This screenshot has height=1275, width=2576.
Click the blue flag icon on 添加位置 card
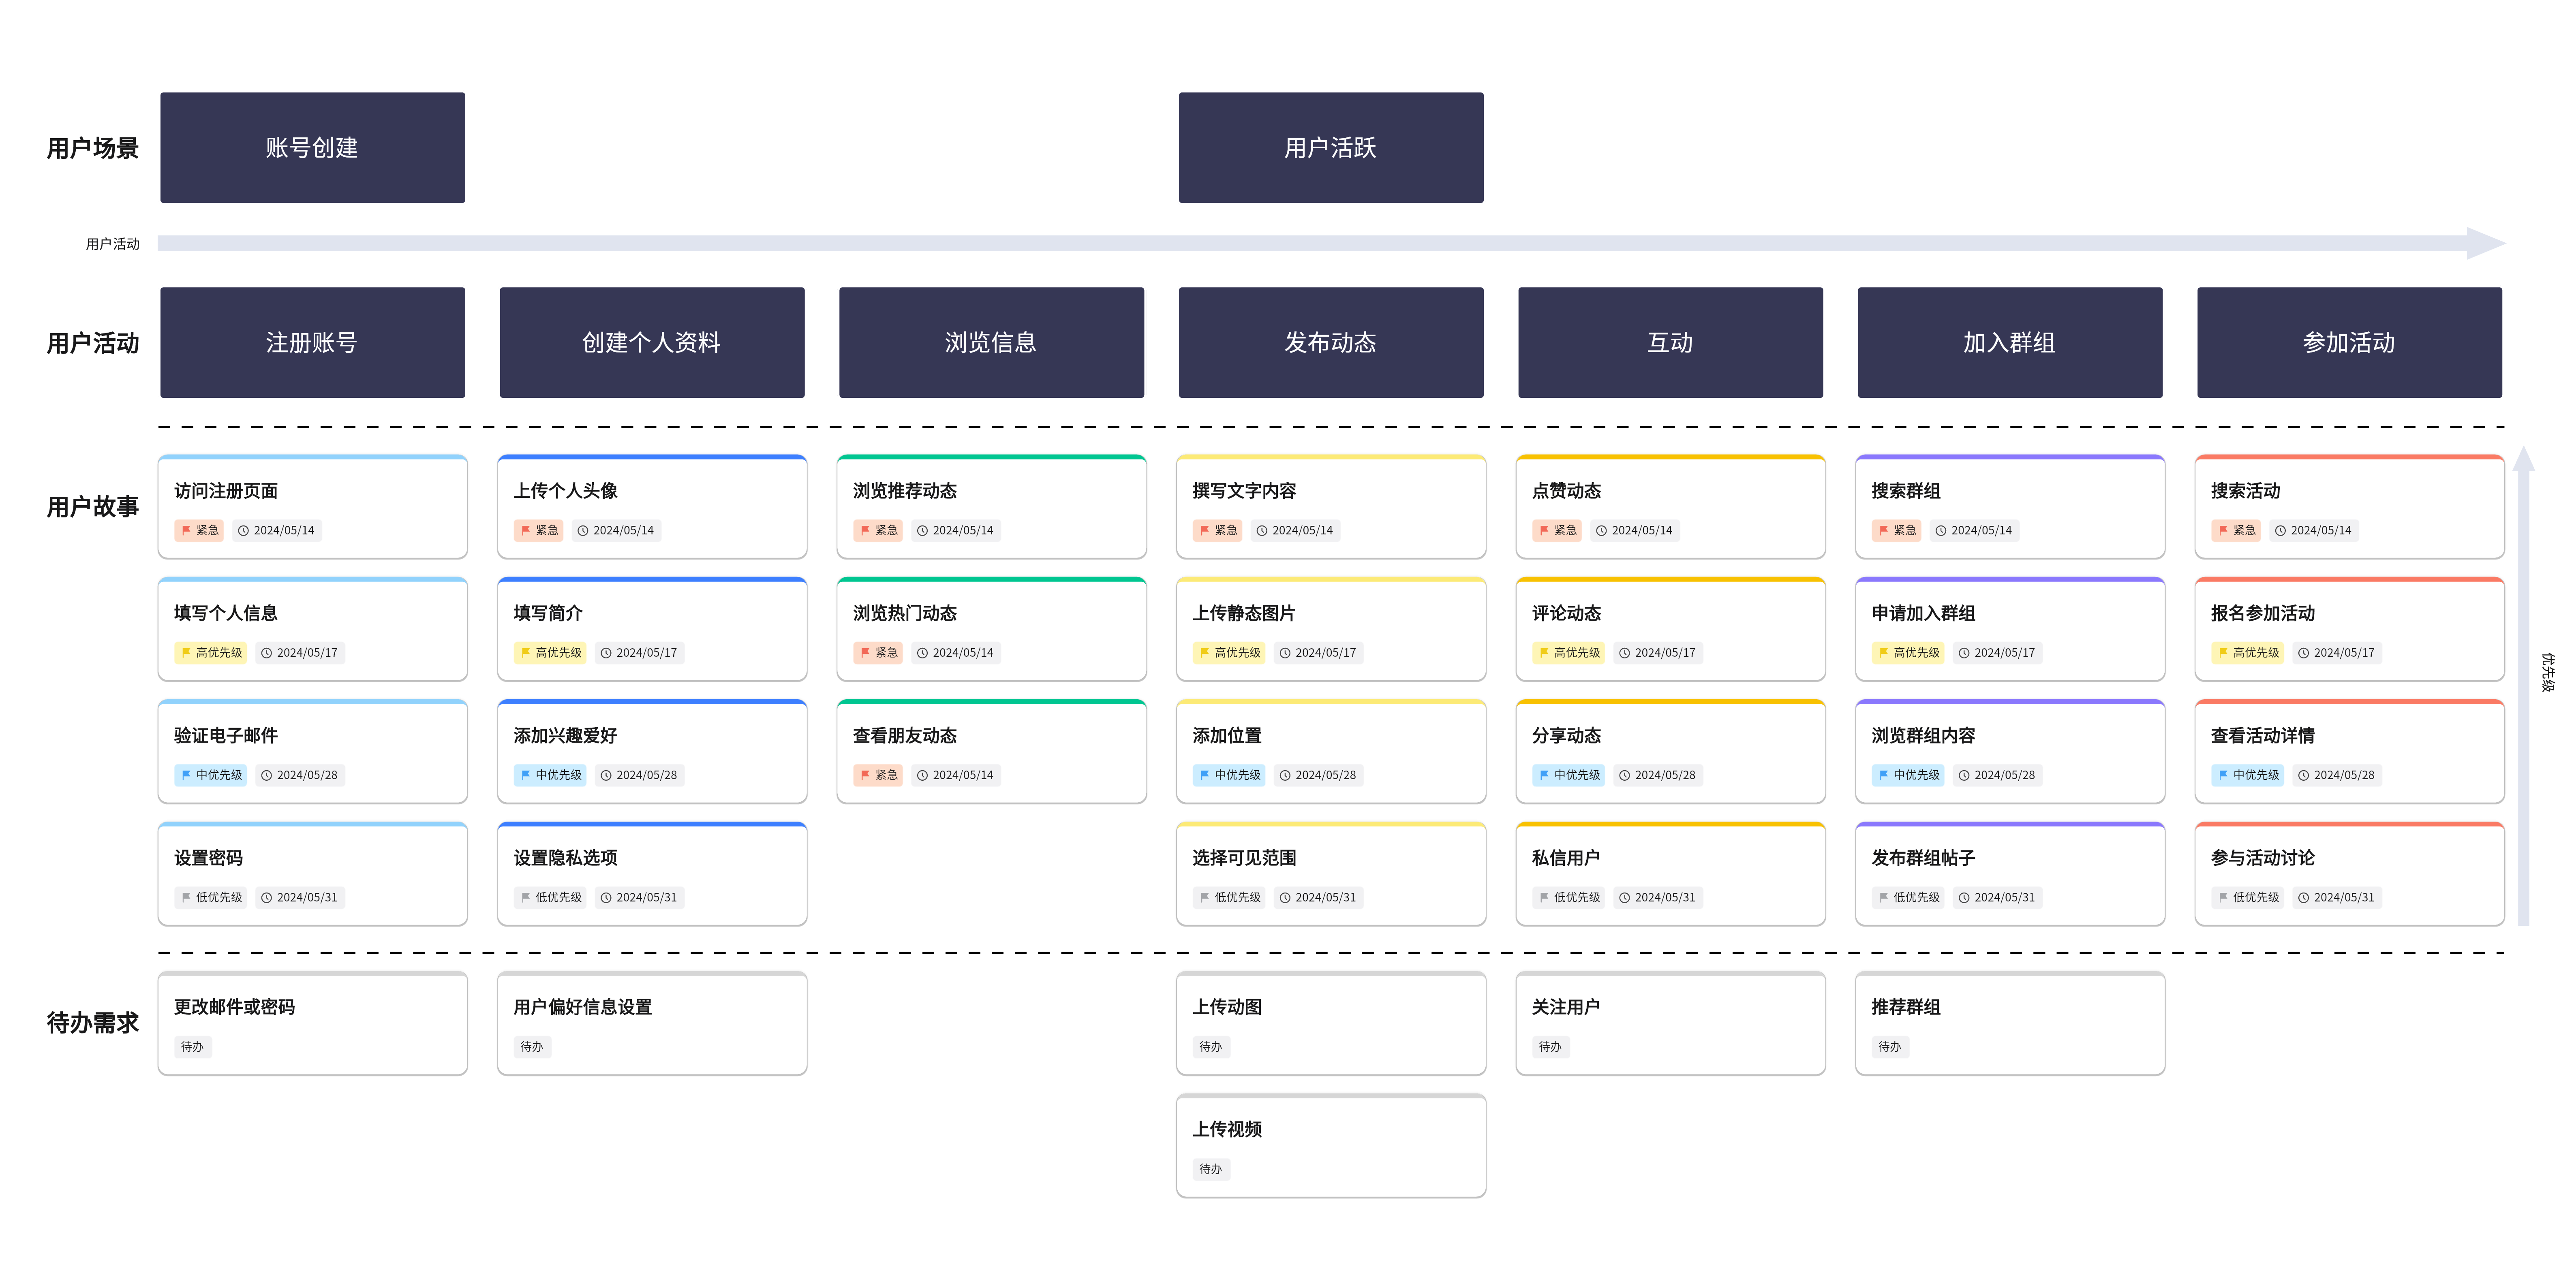(x=1204, y=775)
